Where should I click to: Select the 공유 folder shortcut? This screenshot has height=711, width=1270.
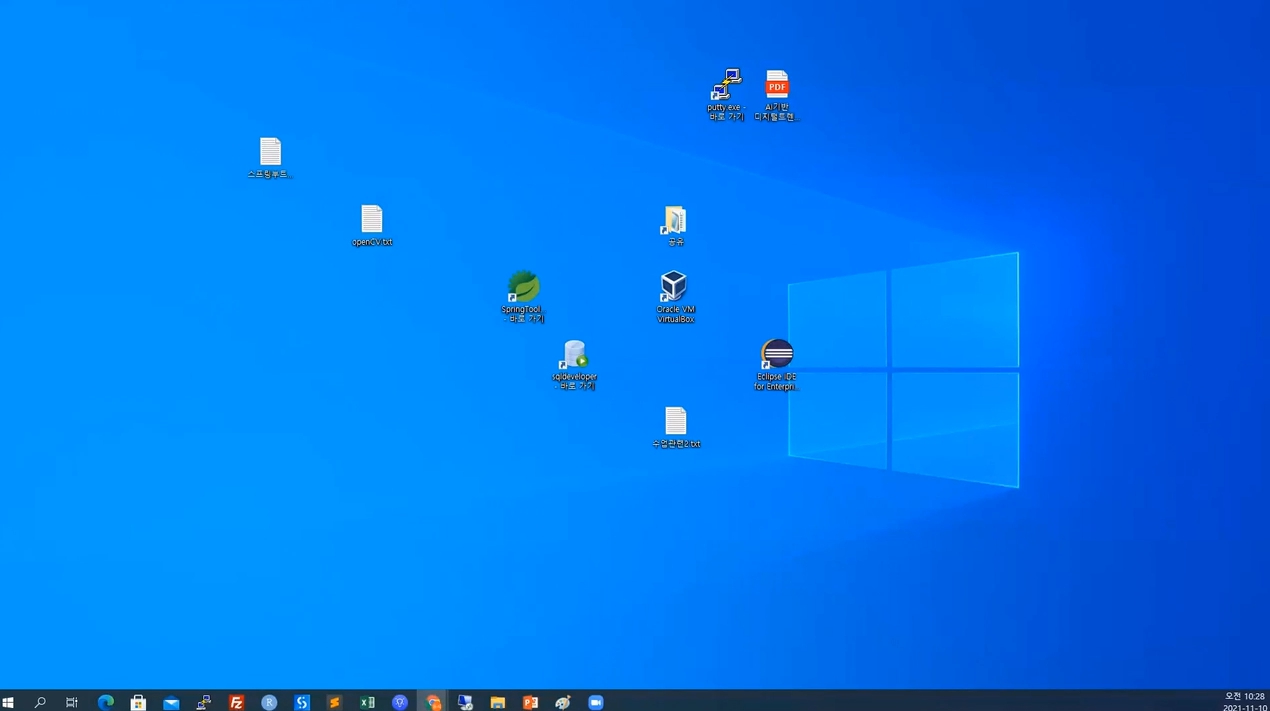pyautogui.click(x=675, y=221)
